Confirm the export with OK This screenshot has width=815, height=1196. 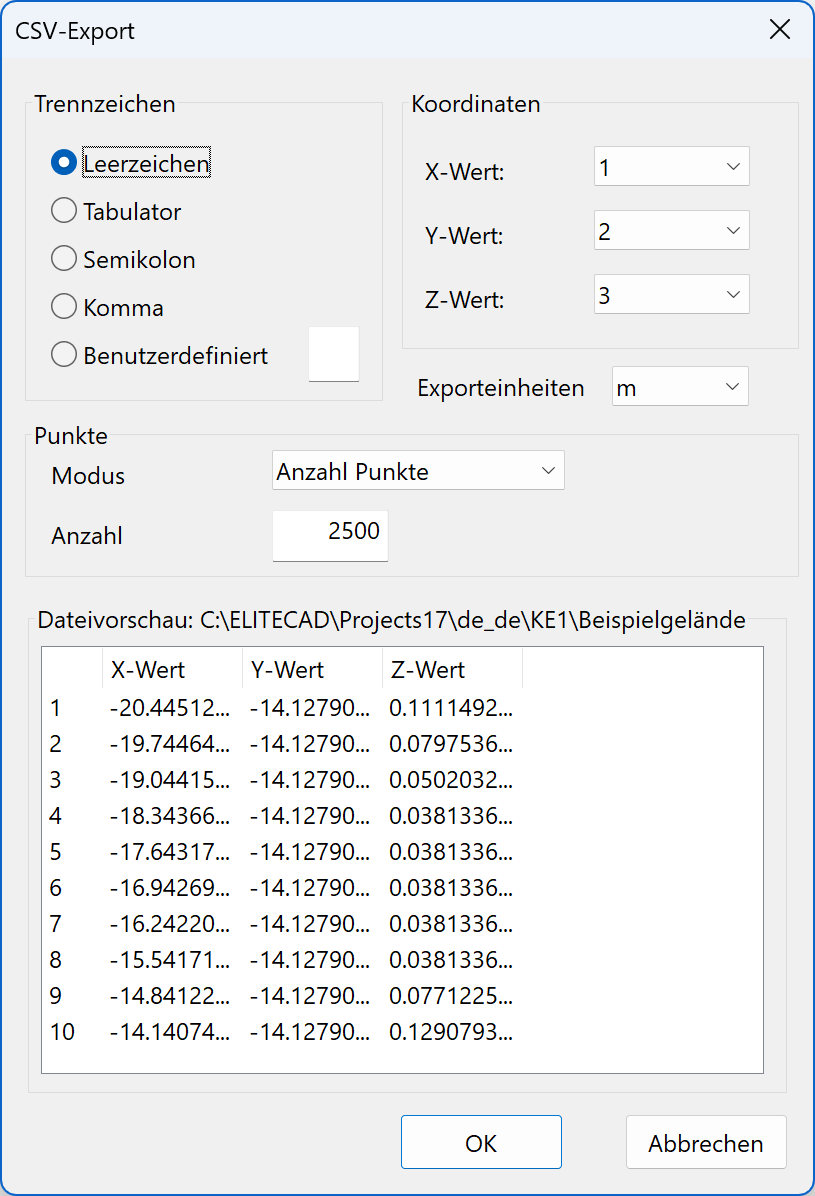(481, 1142)
